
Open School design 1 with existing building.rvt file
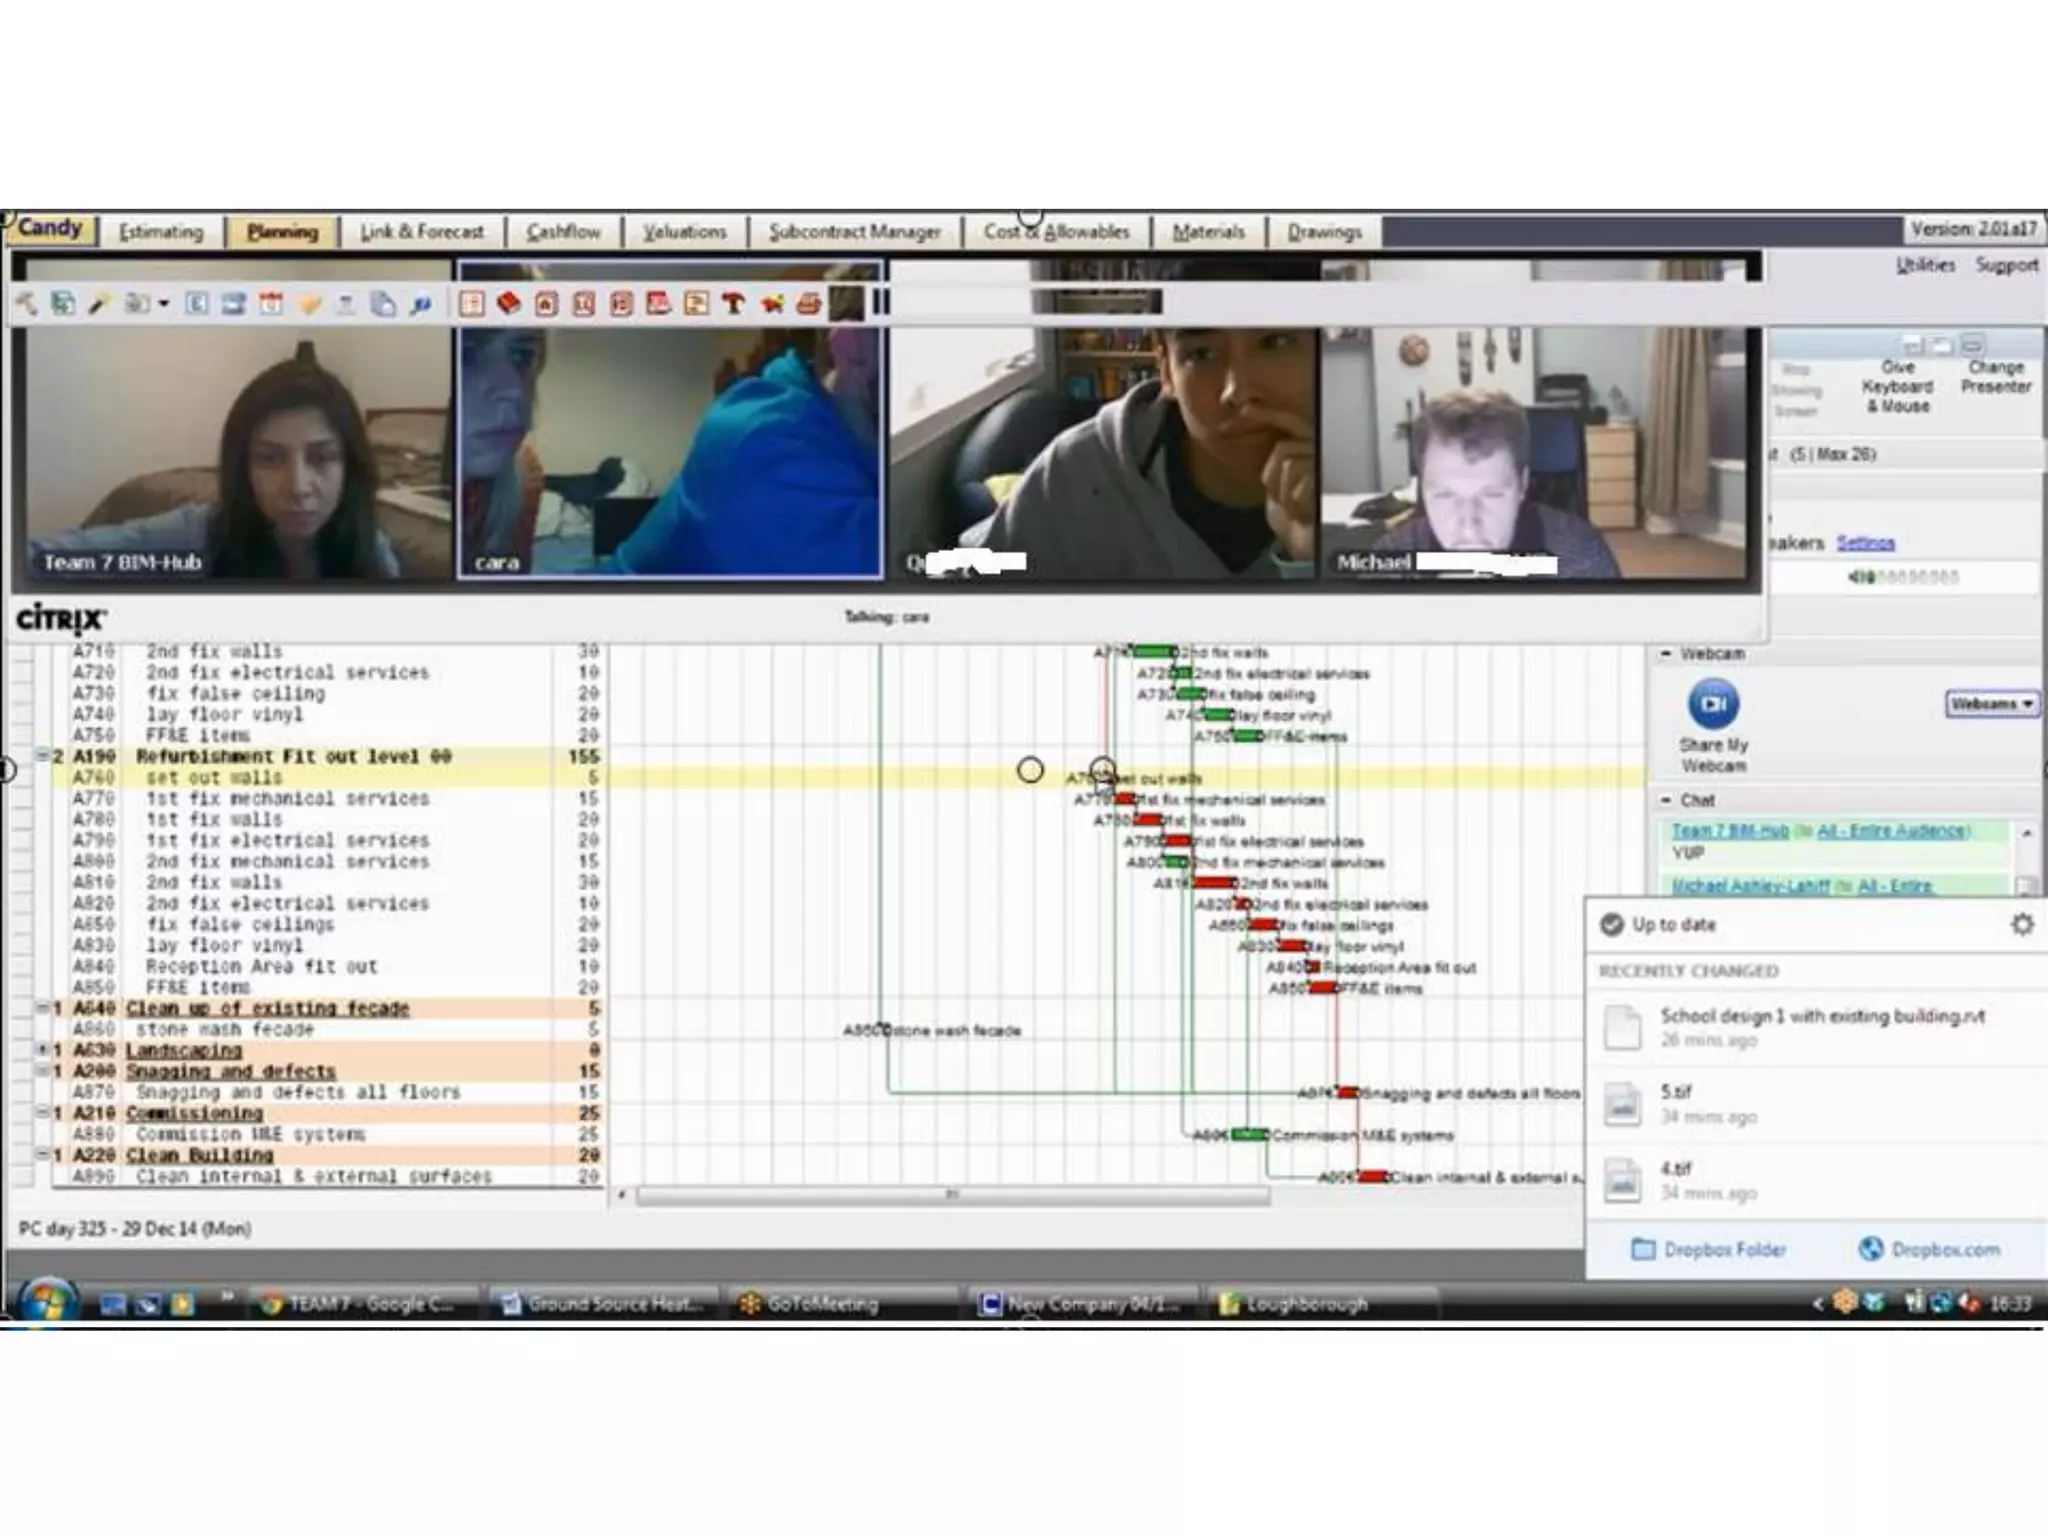point(1821,1016)
